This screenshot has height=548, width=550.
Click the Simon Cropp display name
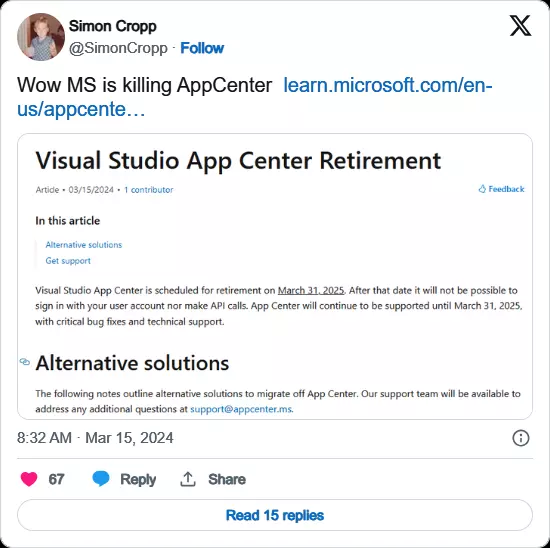point(113,26)
